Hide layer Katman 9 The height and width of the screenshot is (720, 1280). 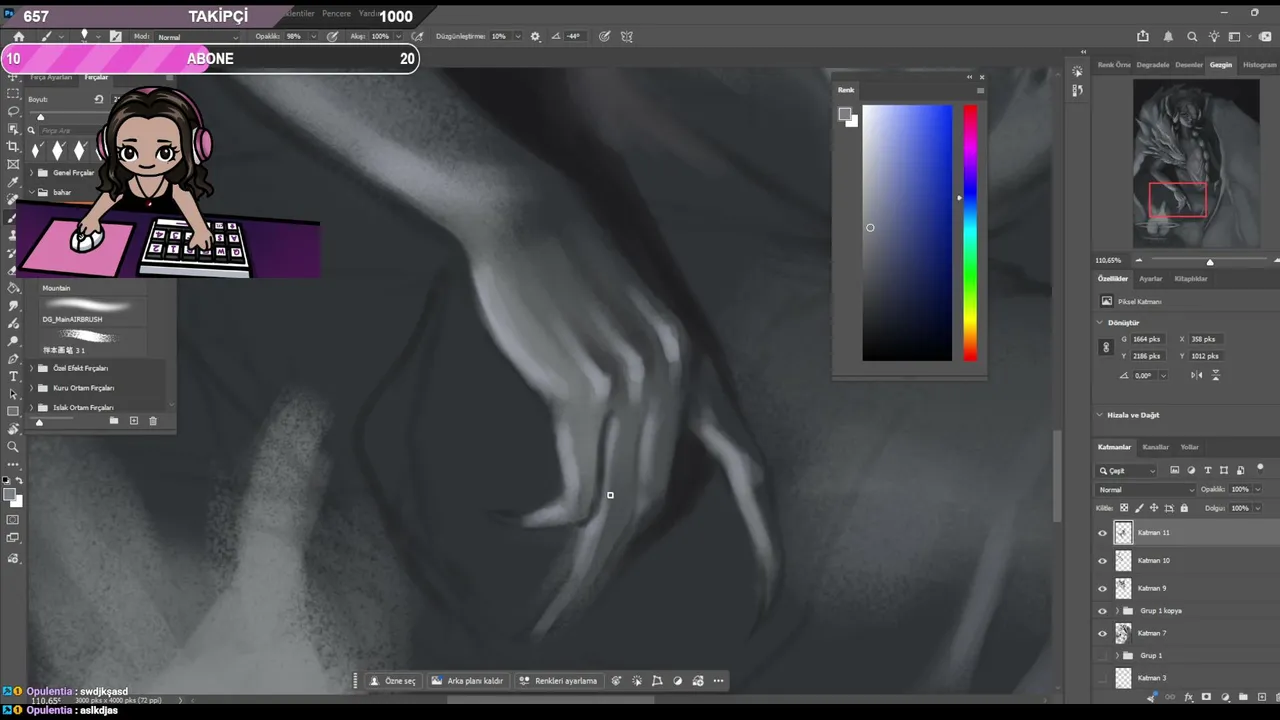click(x=1103, y=589)
